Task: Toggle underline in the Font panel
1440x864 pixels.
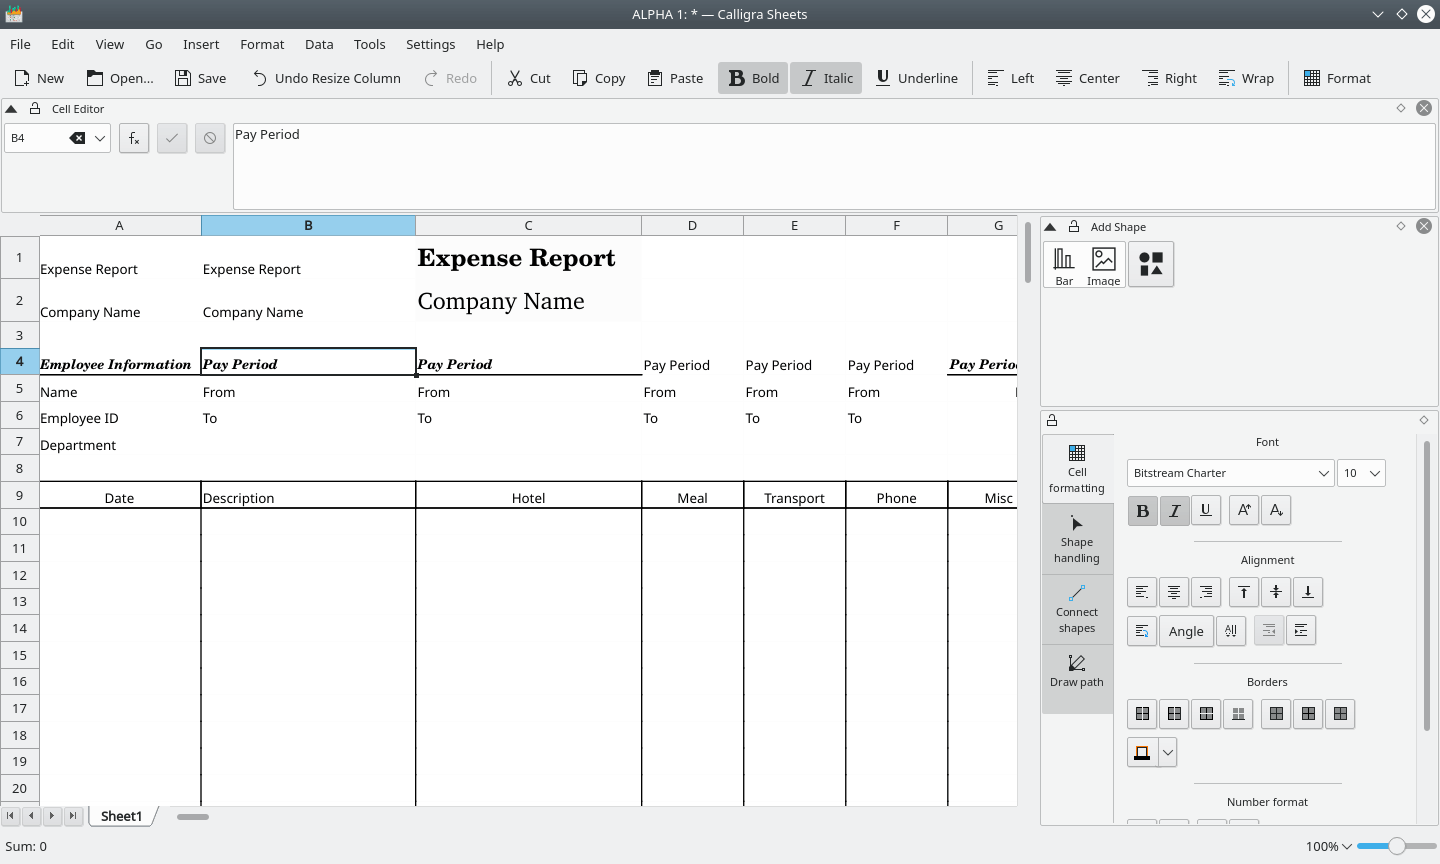Action: click(1206, 510)
